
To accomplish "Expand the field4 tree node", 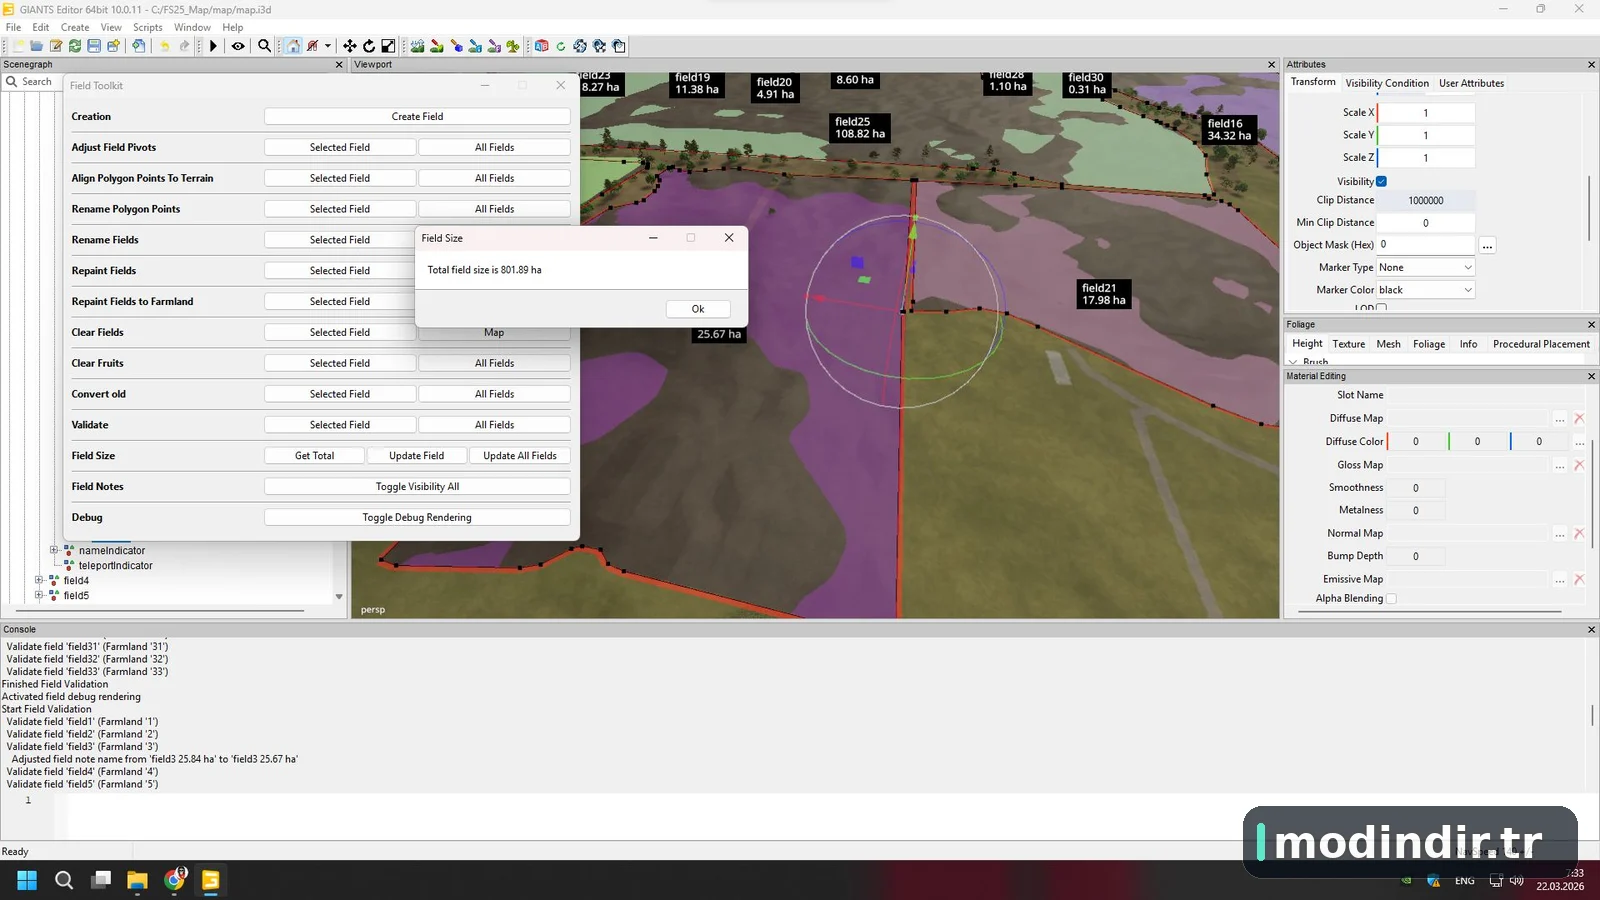I will pyautogui.click(x=39, y=580).
